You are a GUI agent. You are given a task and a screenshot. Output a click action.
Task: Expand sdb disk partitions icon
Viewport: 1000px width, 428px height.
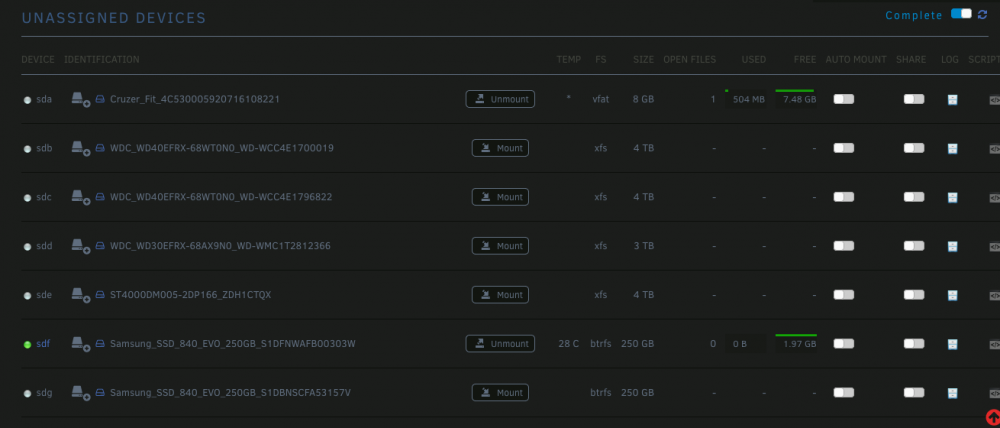click(x=80, y=148)
